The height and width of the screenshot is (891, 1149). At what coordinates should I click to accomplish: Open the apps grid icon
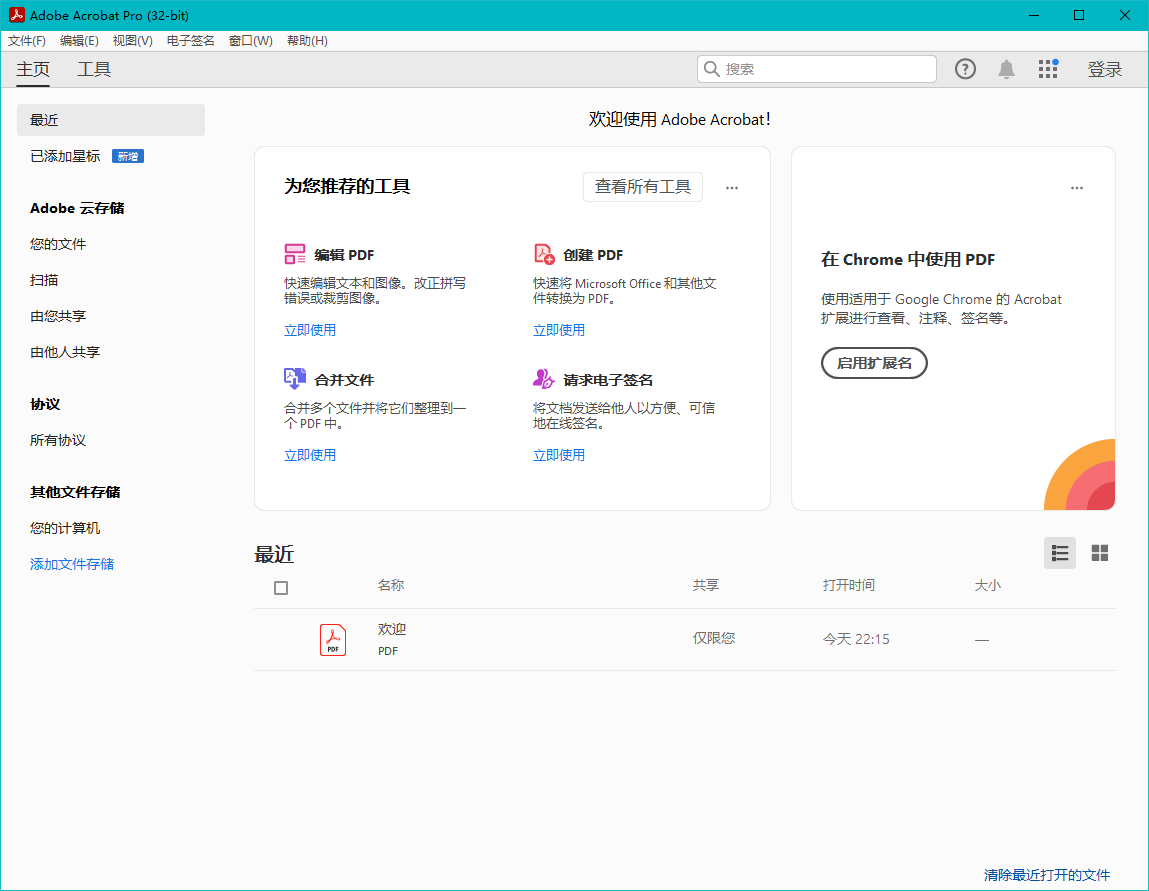click(x=1048, y=69)
